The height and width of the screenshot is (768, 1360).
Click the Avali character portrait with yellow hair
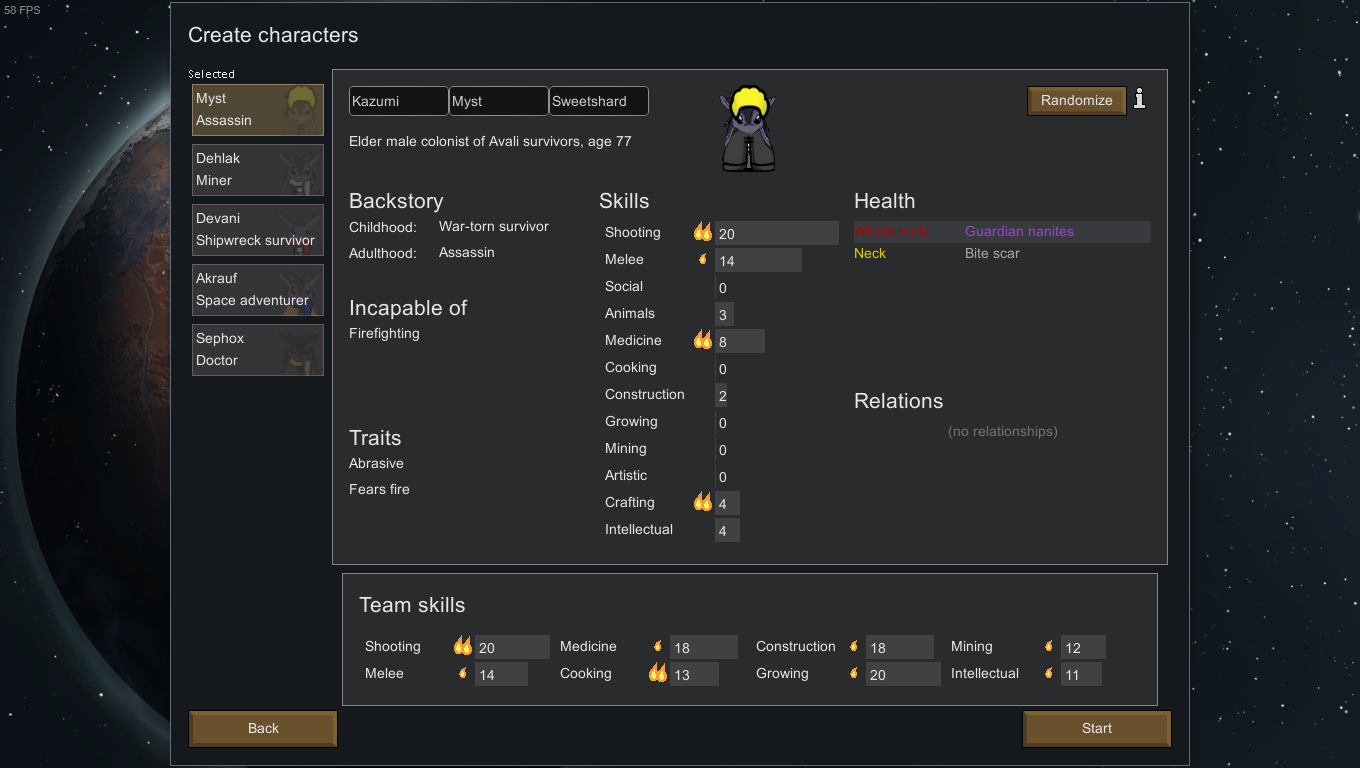748,129
